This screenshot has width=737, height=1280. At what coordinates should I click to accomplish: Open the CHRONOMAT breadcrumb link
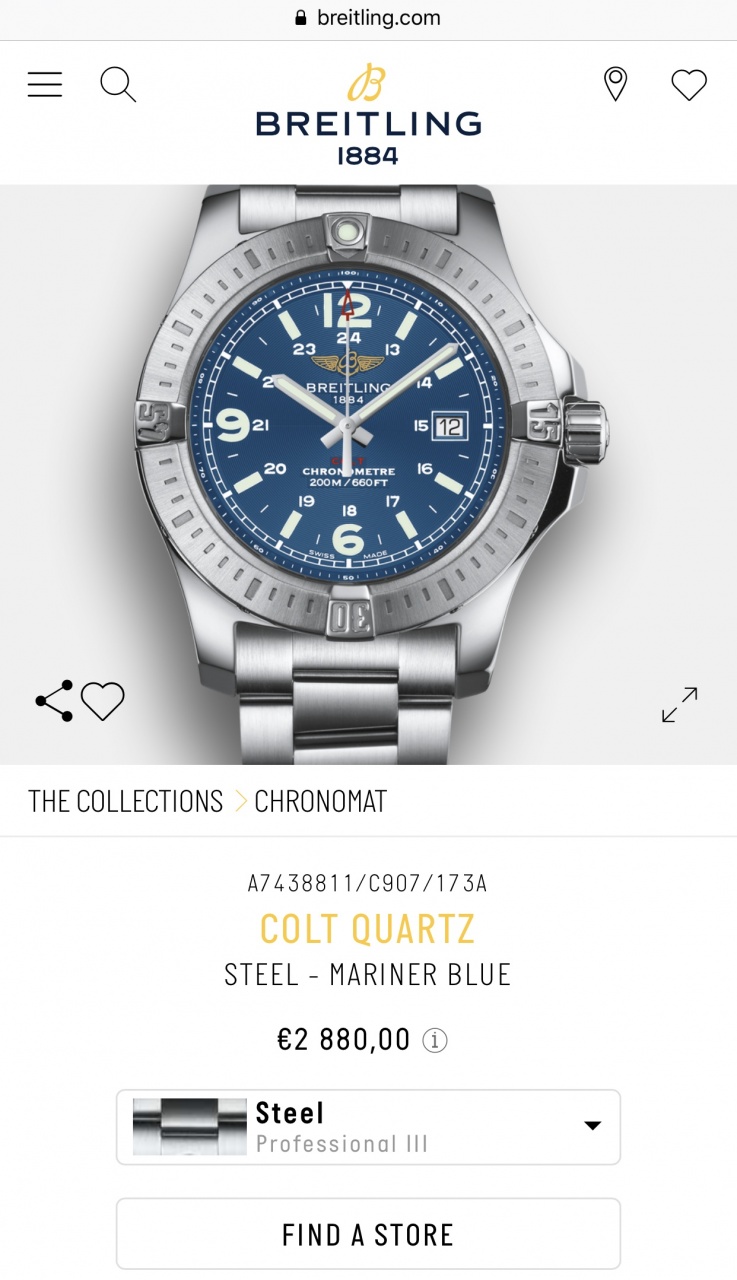[320, 801]
